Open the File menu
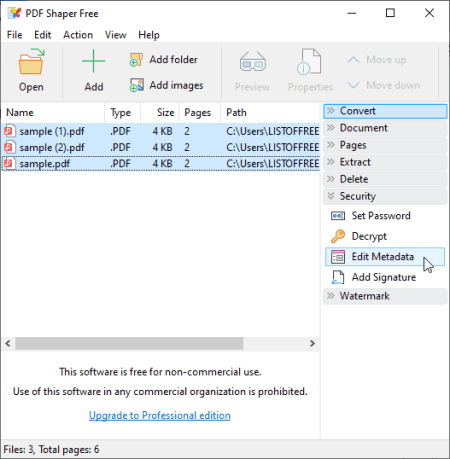This screenshot has width=450, height=459. [14, 35]
